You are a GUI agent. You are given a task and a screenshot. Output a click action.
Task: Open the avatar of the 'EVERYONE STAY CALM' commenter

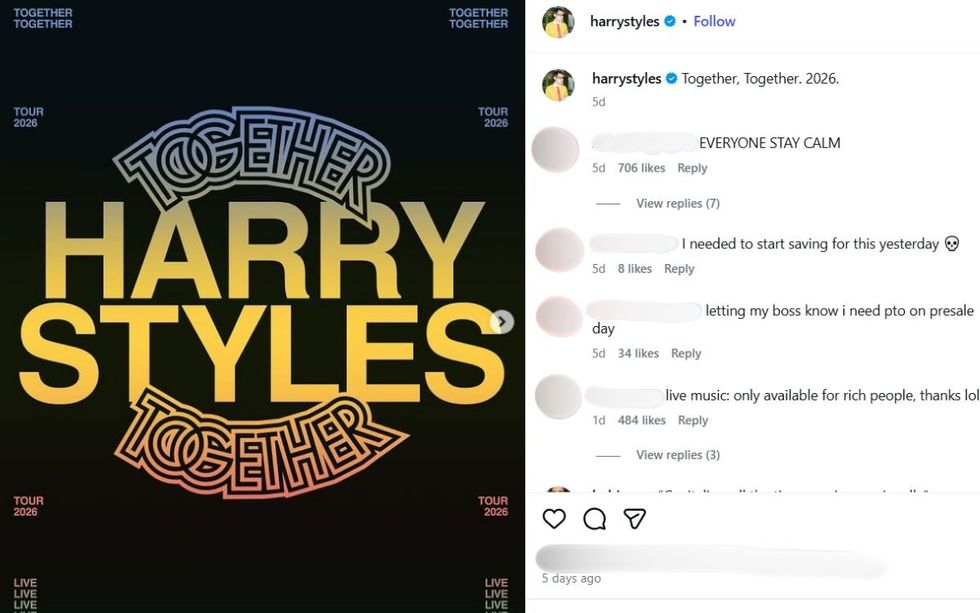click(x=557, y=150)
